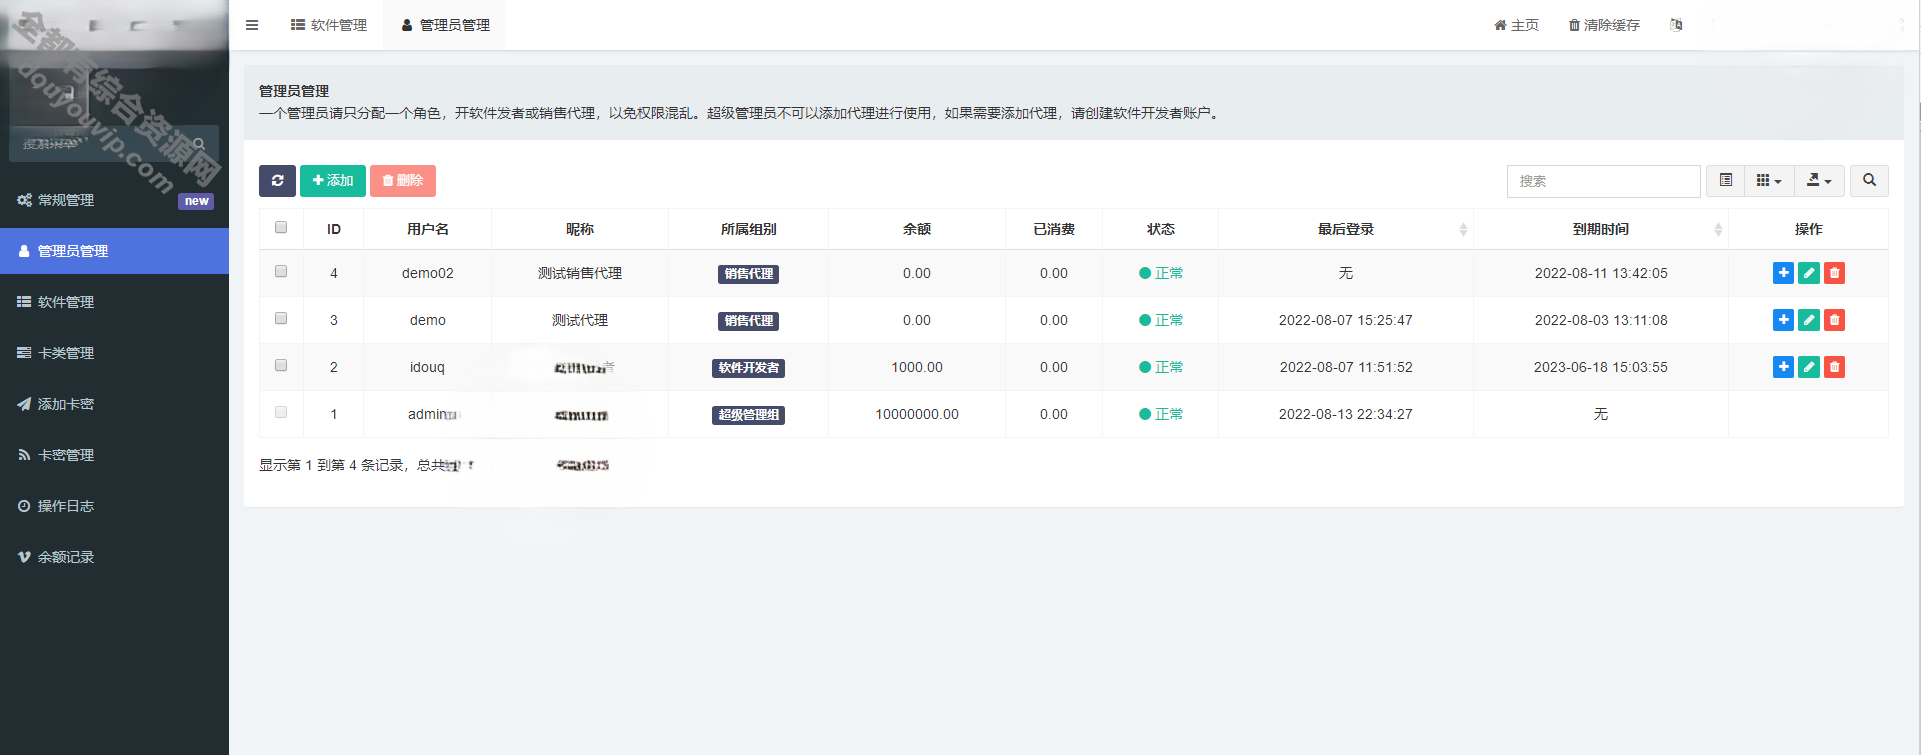Toggle the sidebar with the hamburger icon
1921x755 pixels.
click(x=252, y=25)
